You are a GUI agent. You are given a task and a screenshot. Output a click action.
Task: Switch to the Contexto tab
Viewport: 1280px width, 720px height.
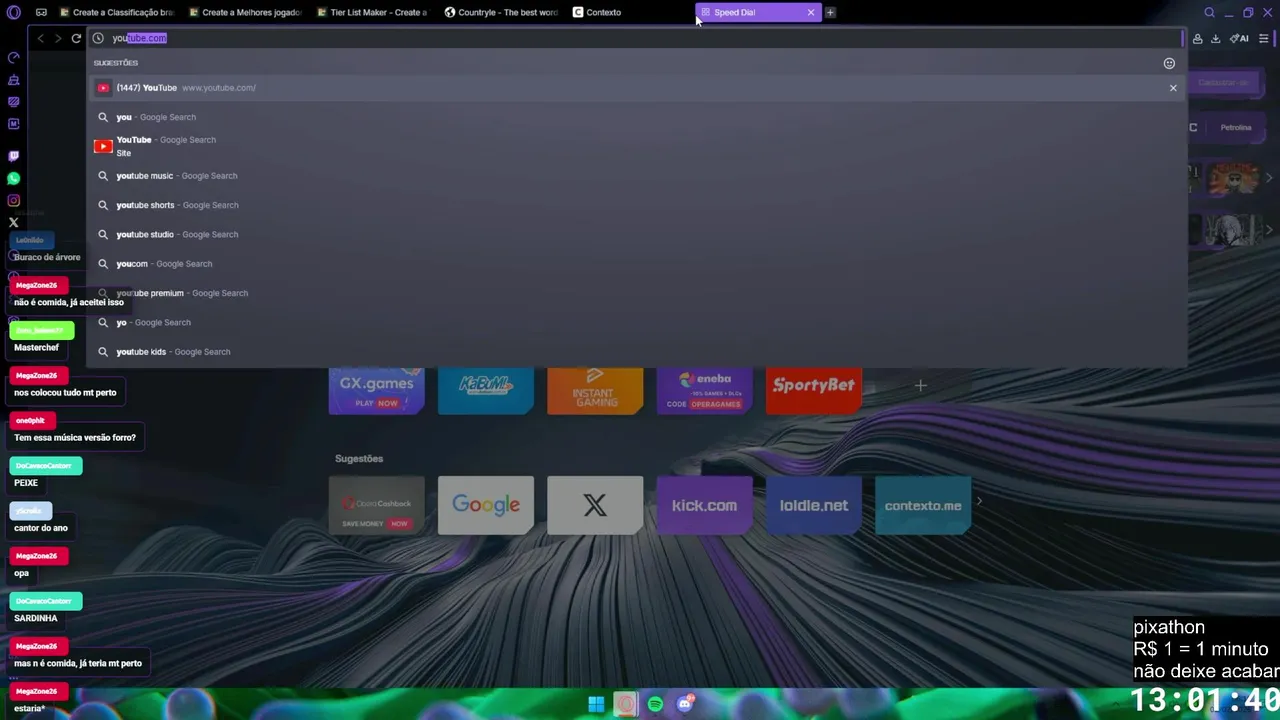tap(628, 12)
